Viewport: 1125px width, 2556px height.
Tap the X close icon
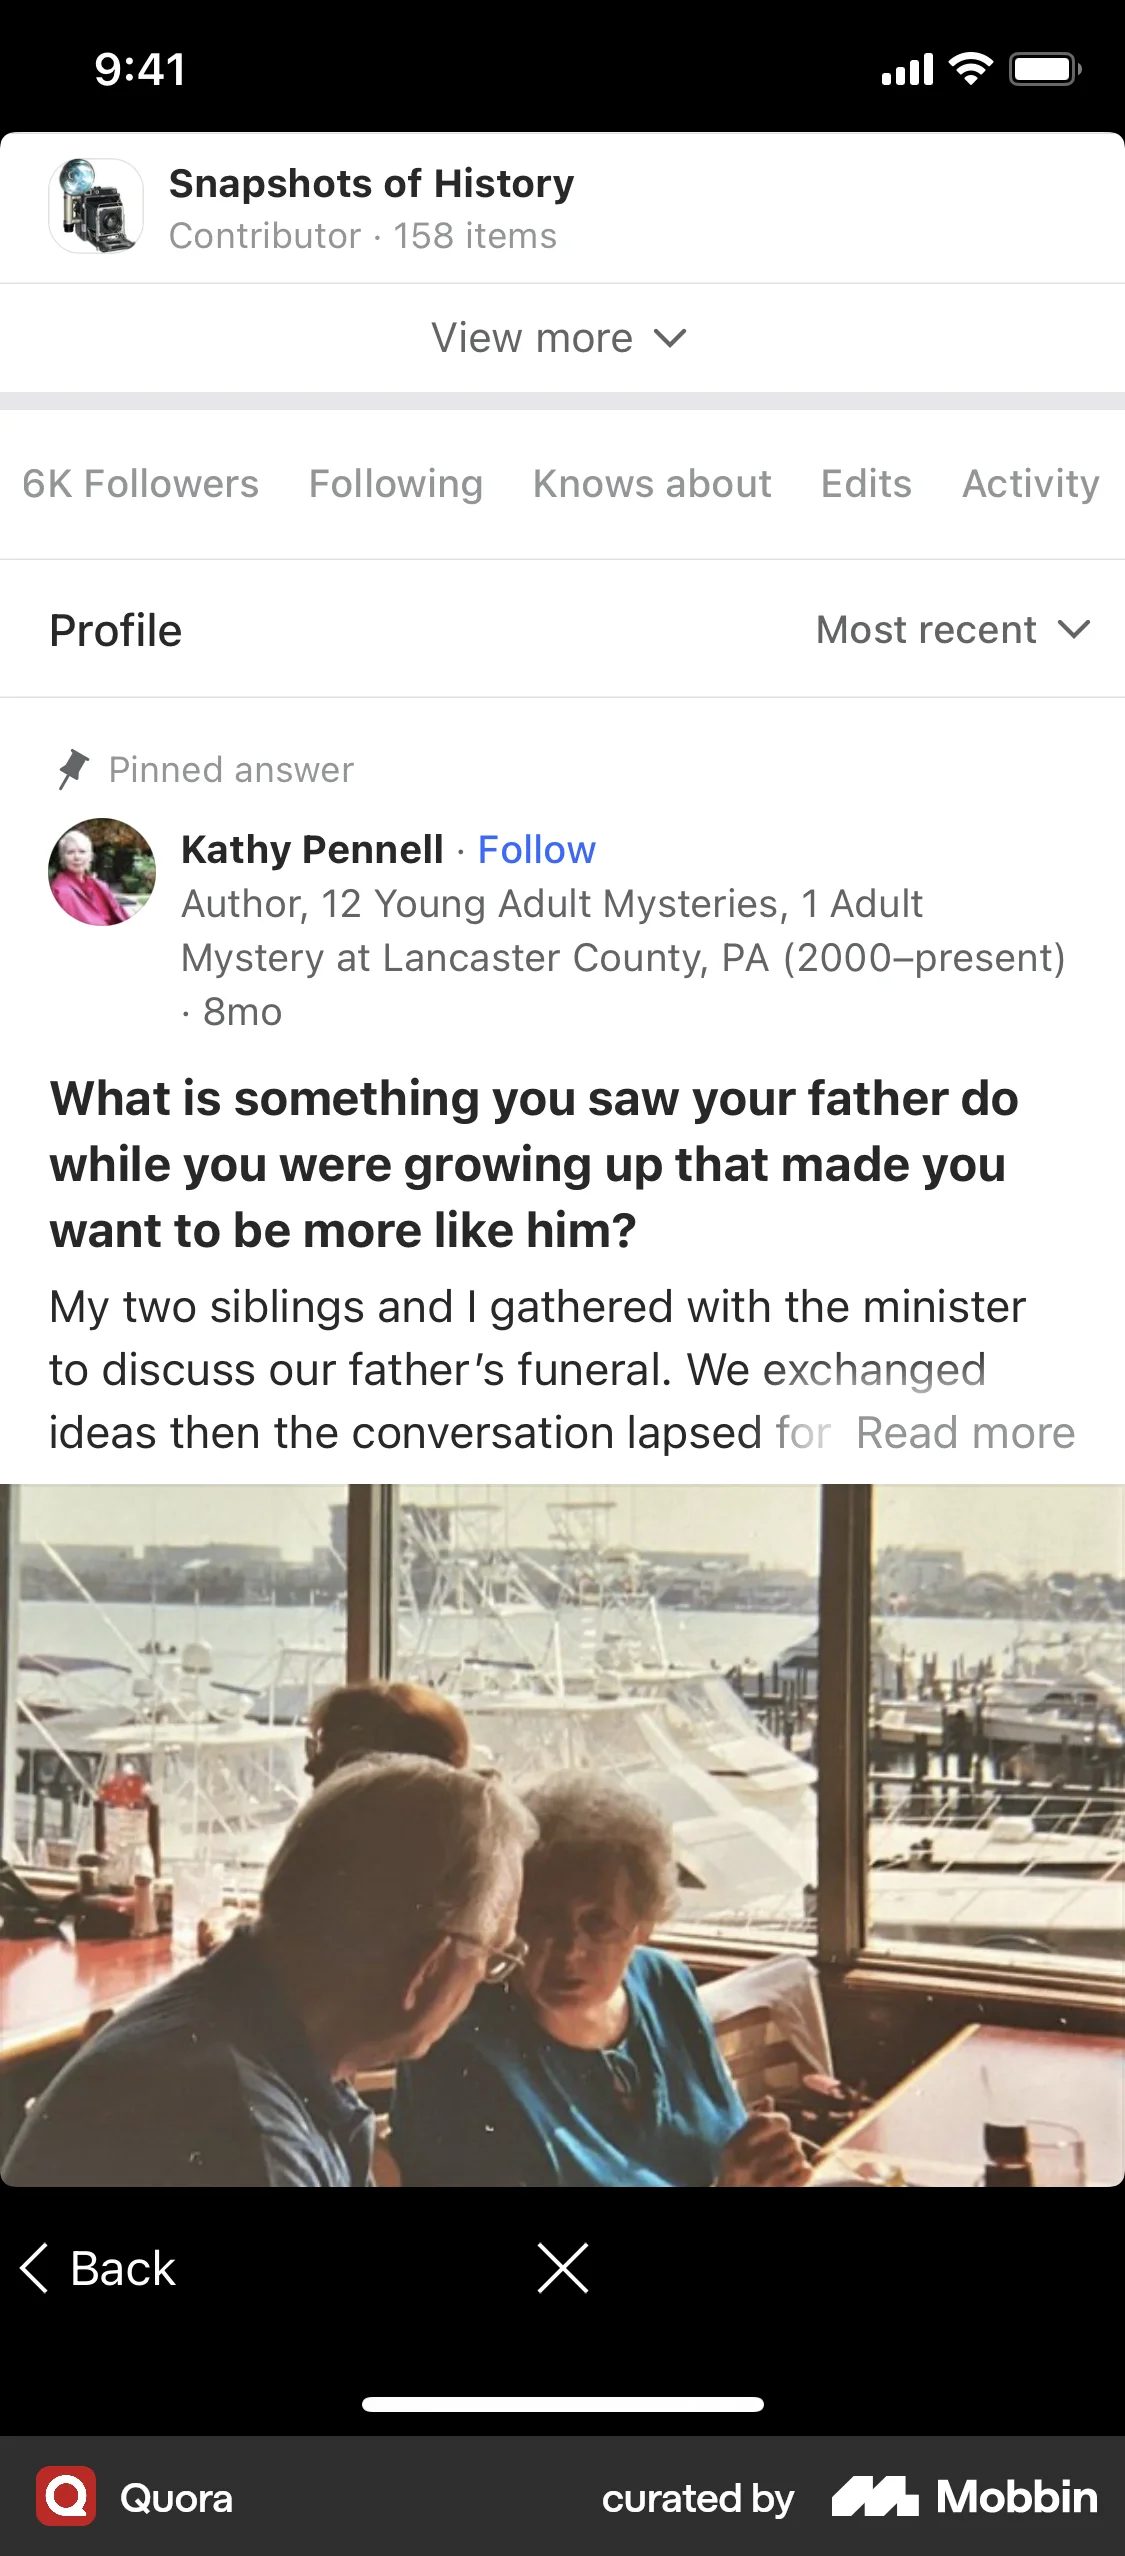coord(562,2267)
